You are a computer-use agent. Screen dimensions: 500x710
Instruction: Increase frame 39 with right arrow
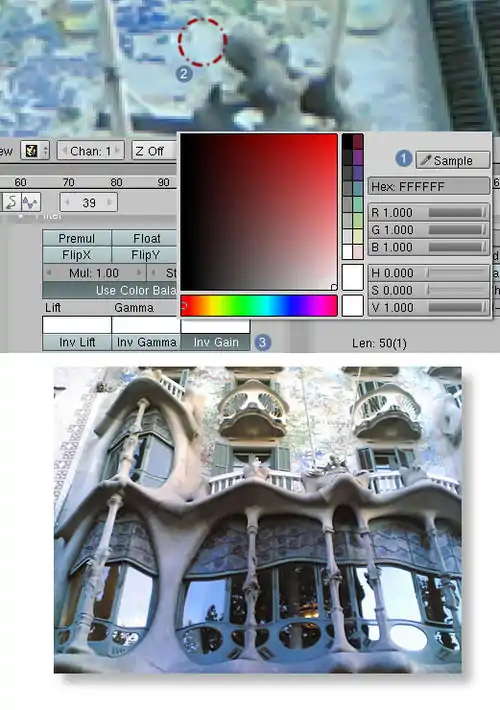(109, 202)
